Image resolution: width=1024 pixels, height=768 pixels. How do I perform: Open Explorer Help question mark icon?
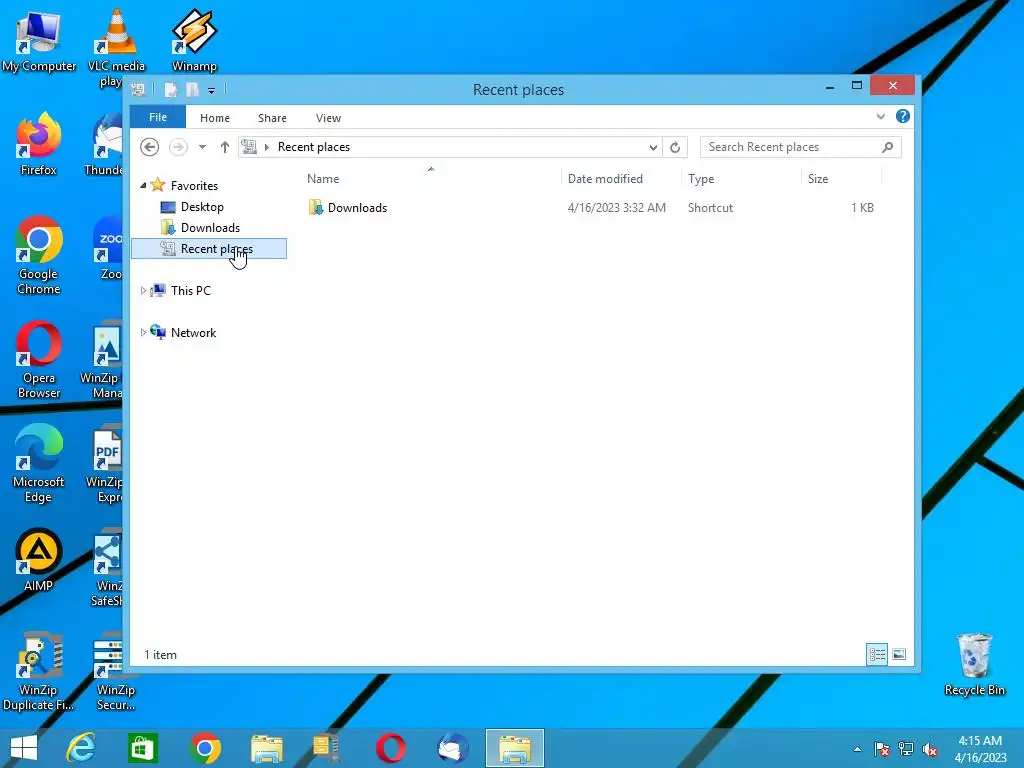(x=903, y=116)
